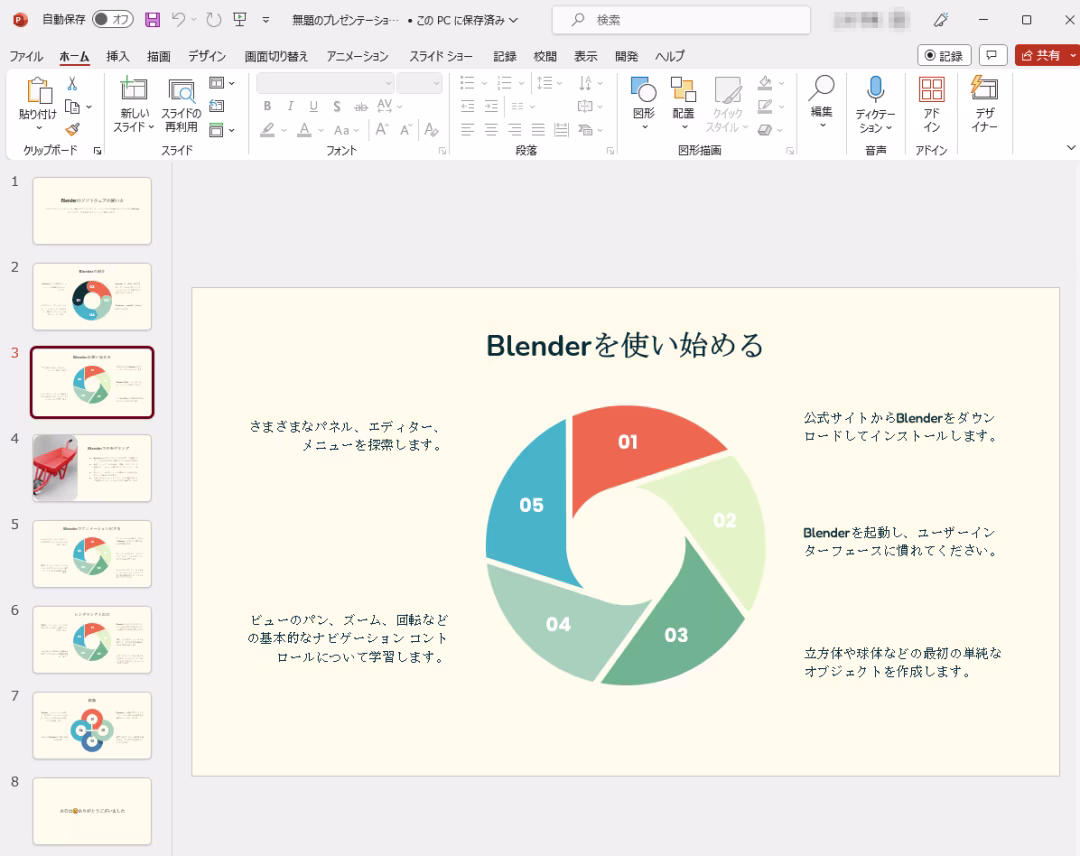This screenshot has width=1080, height=856.
Task: Click the Reset slide icon
Action: (x=217, y=106)
